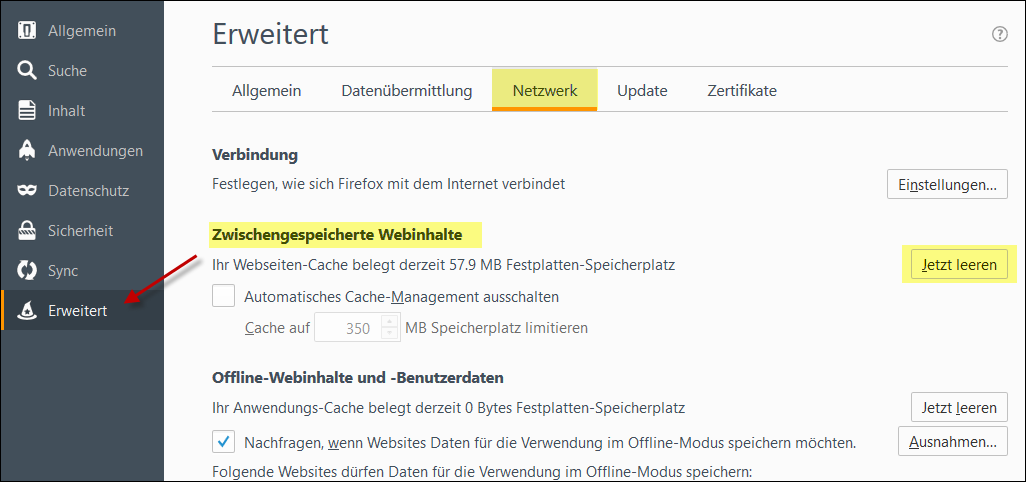The image size is (1026, 482).
Task: Click the Datenschutz mask icon
Action: pos(27,191)
